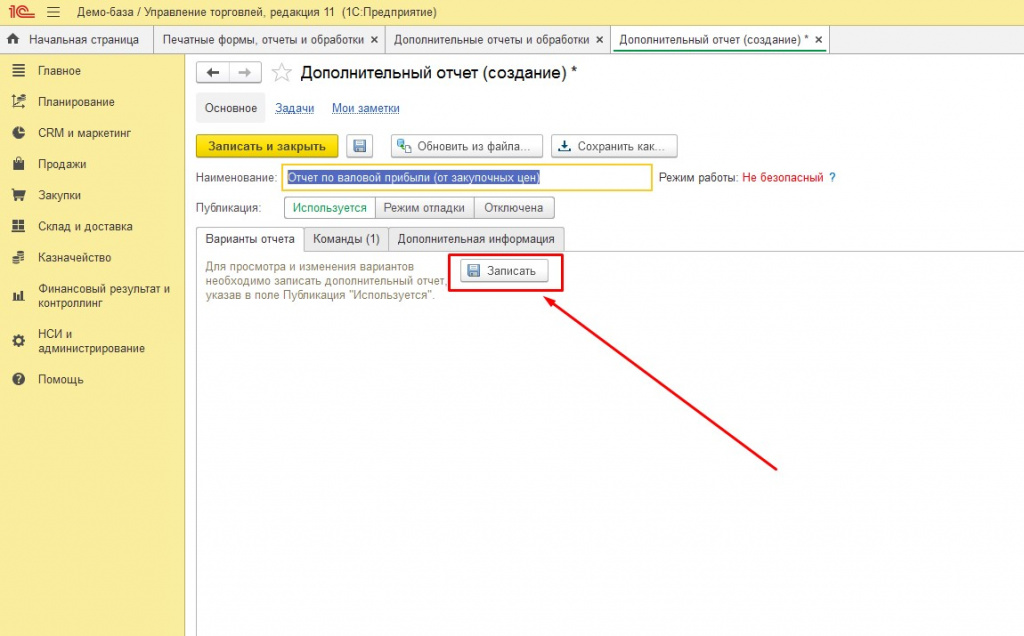Click the home icon of Начальная страница
Viewport: 1024px width, 636px height.
coord(13,39)
